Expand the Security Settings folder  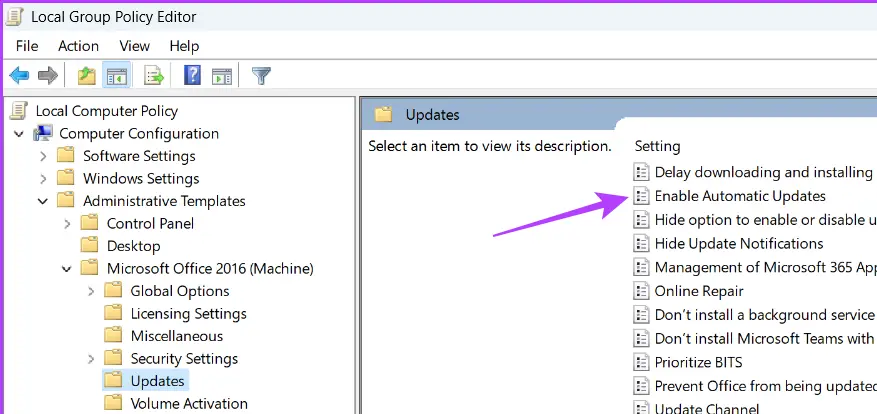tap(90, 359)
